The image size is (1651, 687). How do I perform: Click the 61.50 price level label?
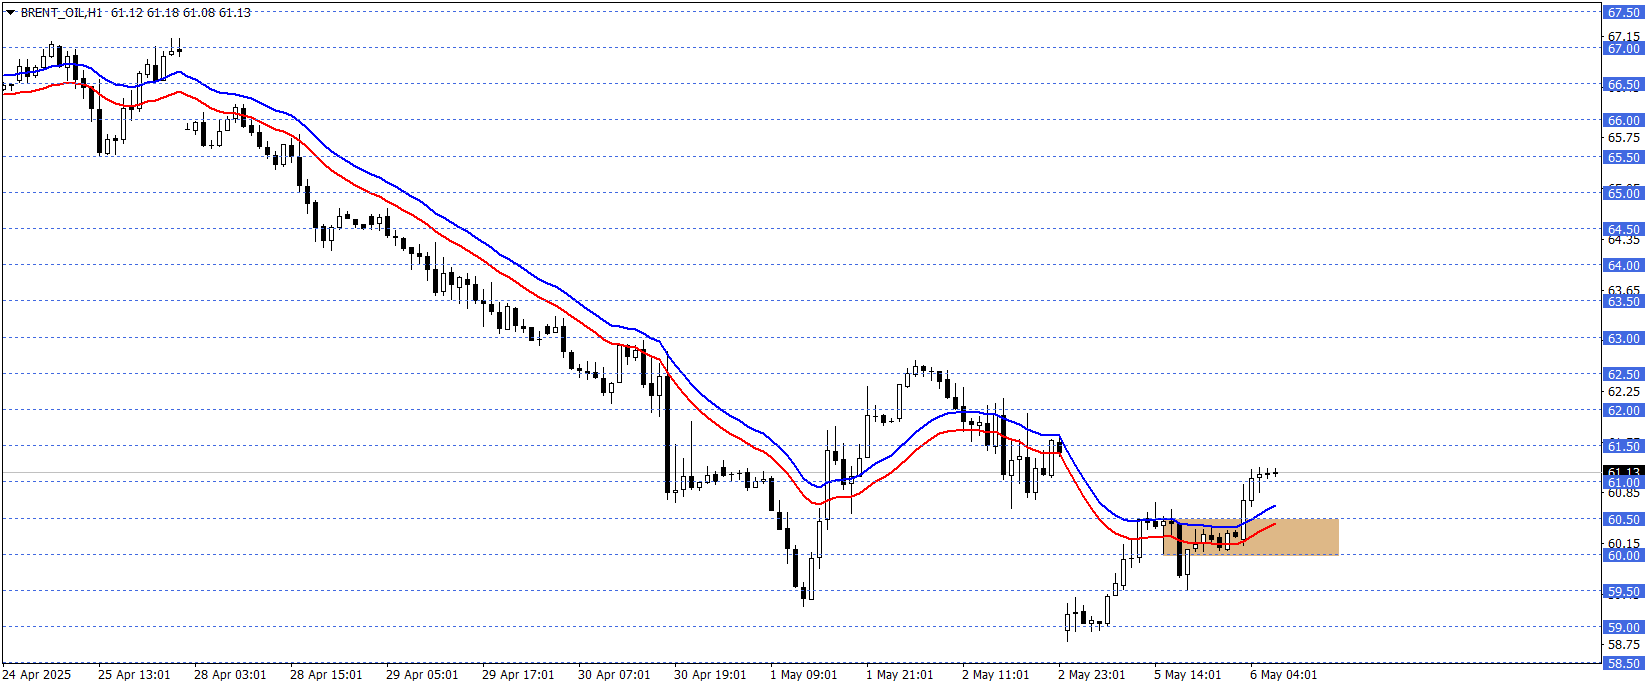(x=1625, y=446)
